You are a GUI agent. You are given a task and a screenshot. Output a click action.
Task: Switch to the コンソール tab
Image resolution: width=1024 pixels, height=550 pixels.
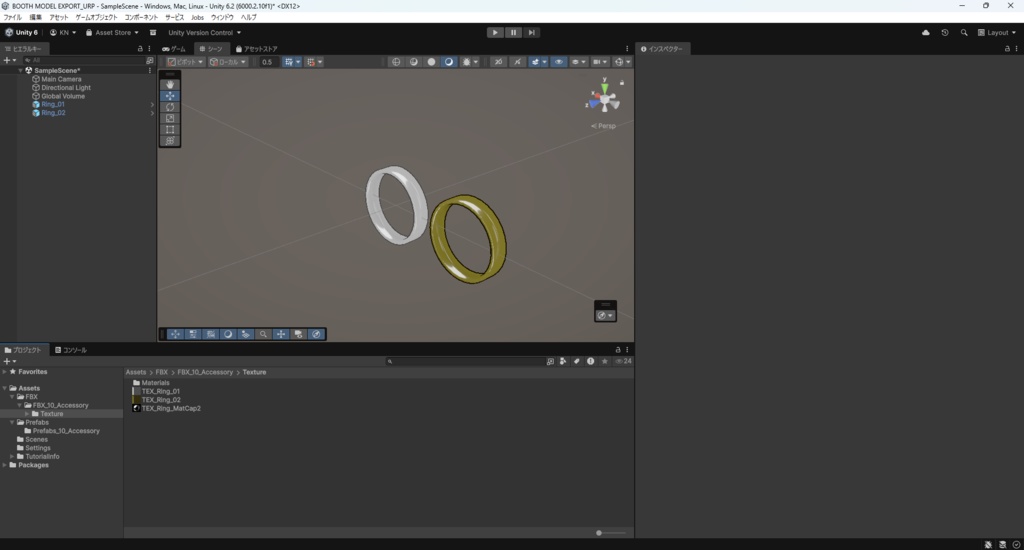(71, 350)
